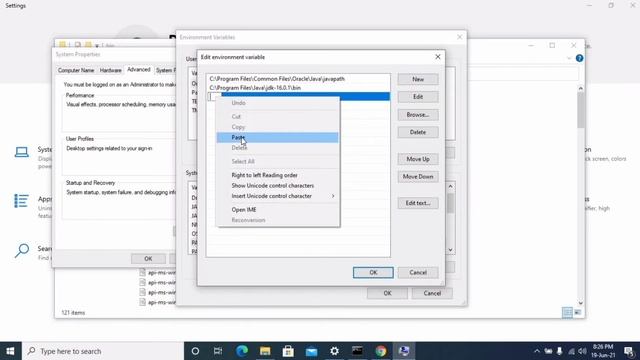This screenshot has height=360, width=640.
Task: Open Apps category icon in Settings
Action: [x=22, y=201]
